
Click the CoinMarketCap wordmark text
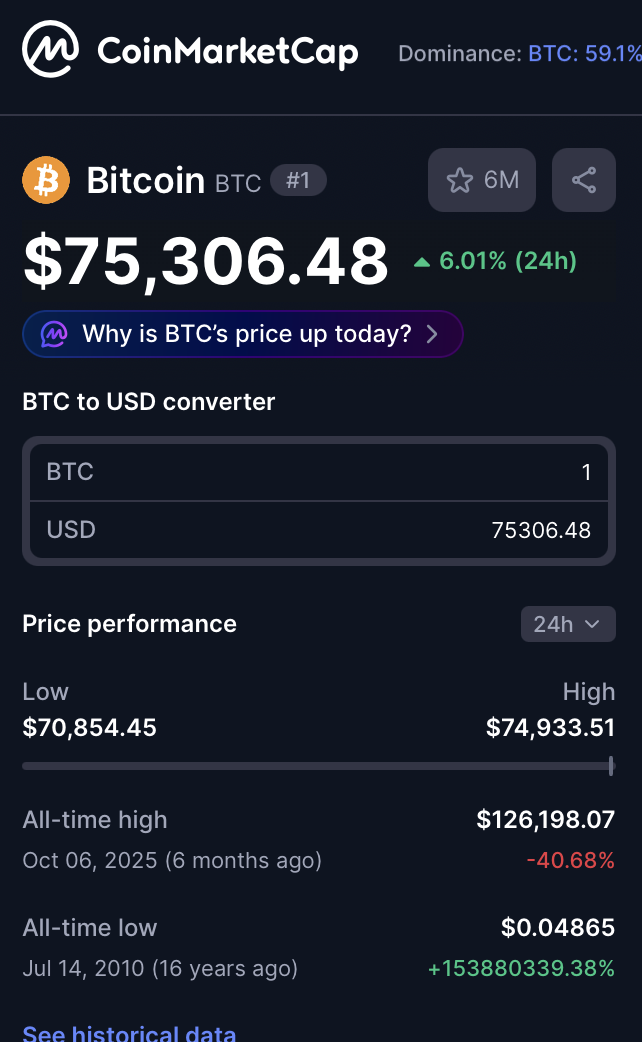(x=227, y=50)
